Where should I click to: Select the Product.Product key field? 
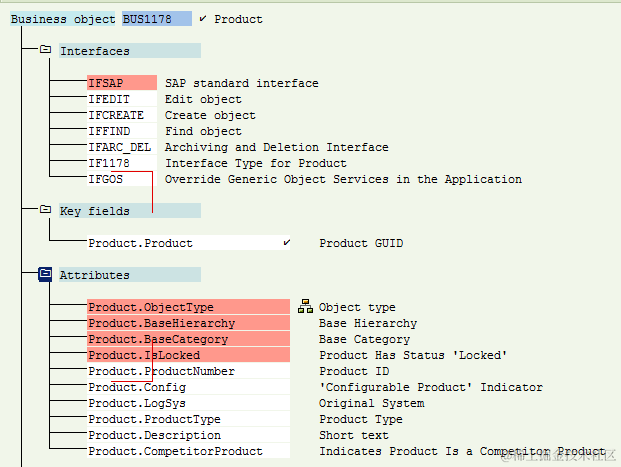[189, 243]
